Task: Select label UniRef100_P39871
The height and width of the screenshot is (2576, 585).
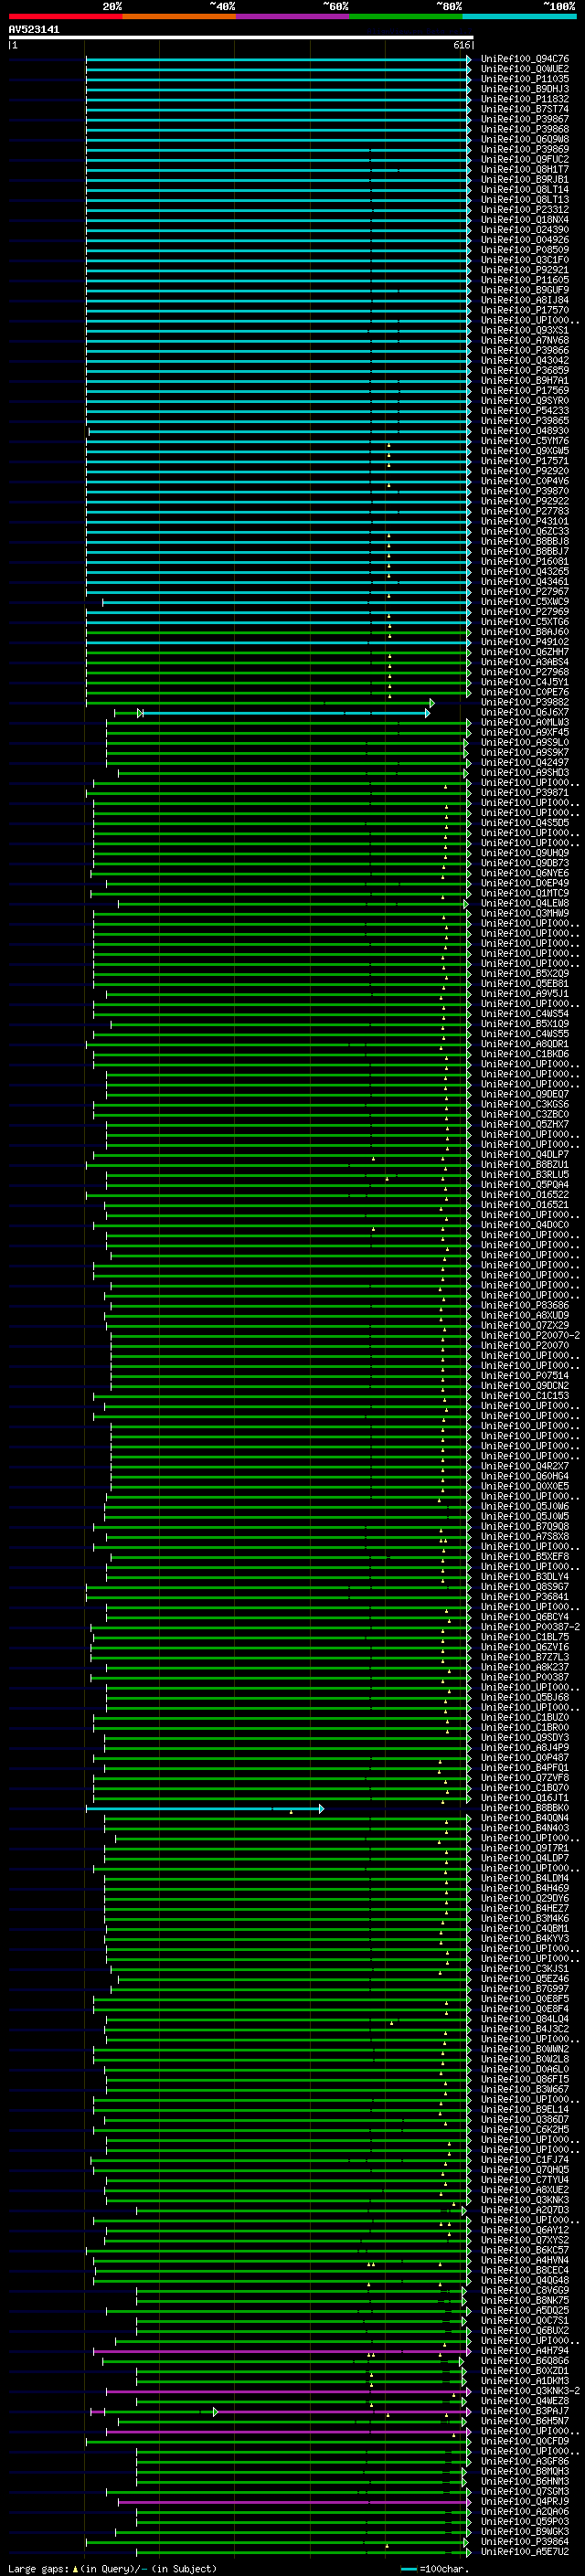Action: point(525,793)
